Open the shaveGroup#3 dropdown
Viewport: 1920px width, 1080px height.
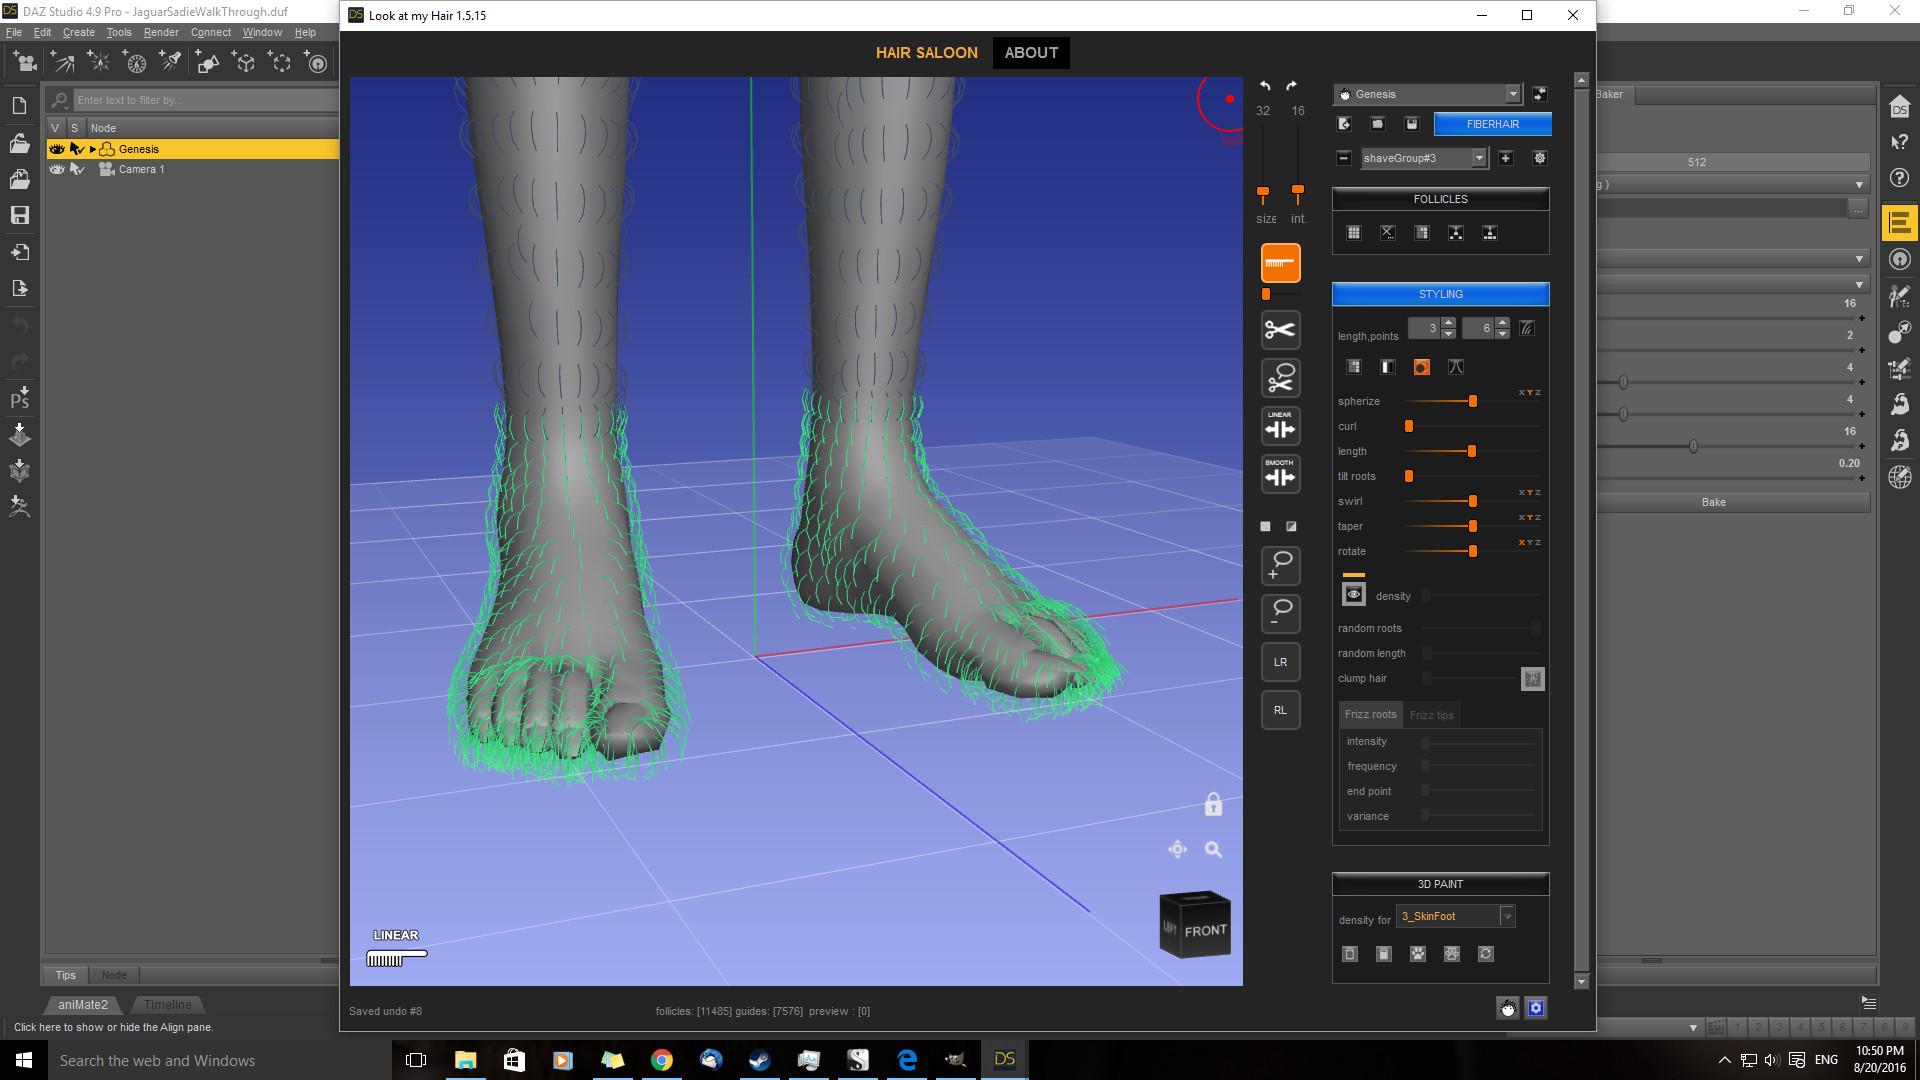[1479, 158]
